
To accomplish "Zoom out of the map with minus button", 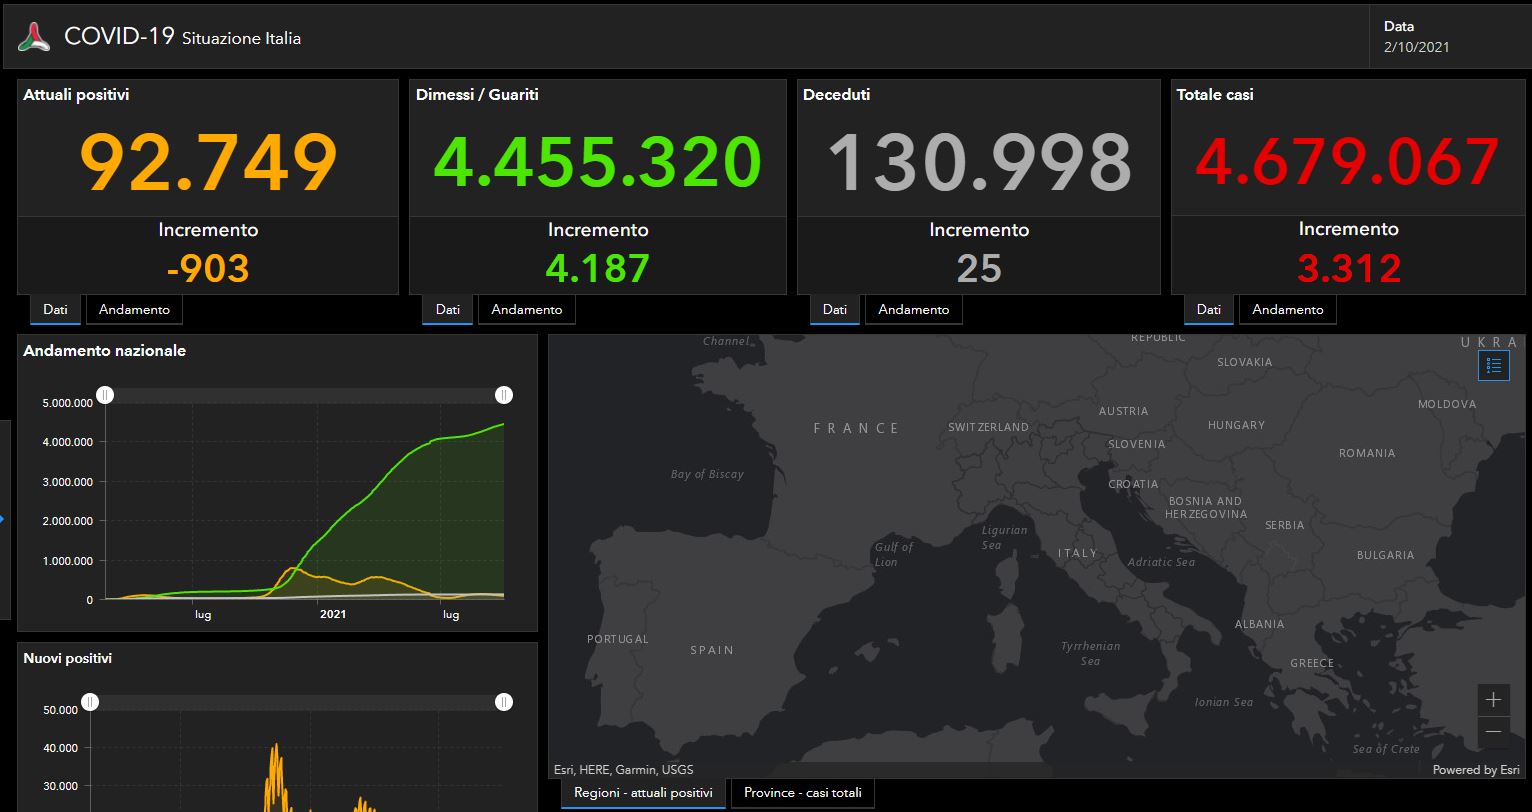I will (x=1493, y=732).
